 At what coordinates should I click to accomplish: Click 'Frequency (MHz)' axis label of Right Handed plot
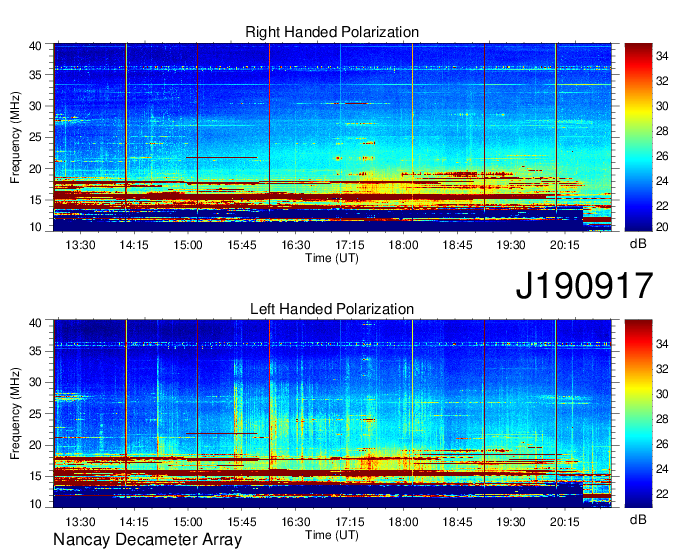tap(15, 137)
